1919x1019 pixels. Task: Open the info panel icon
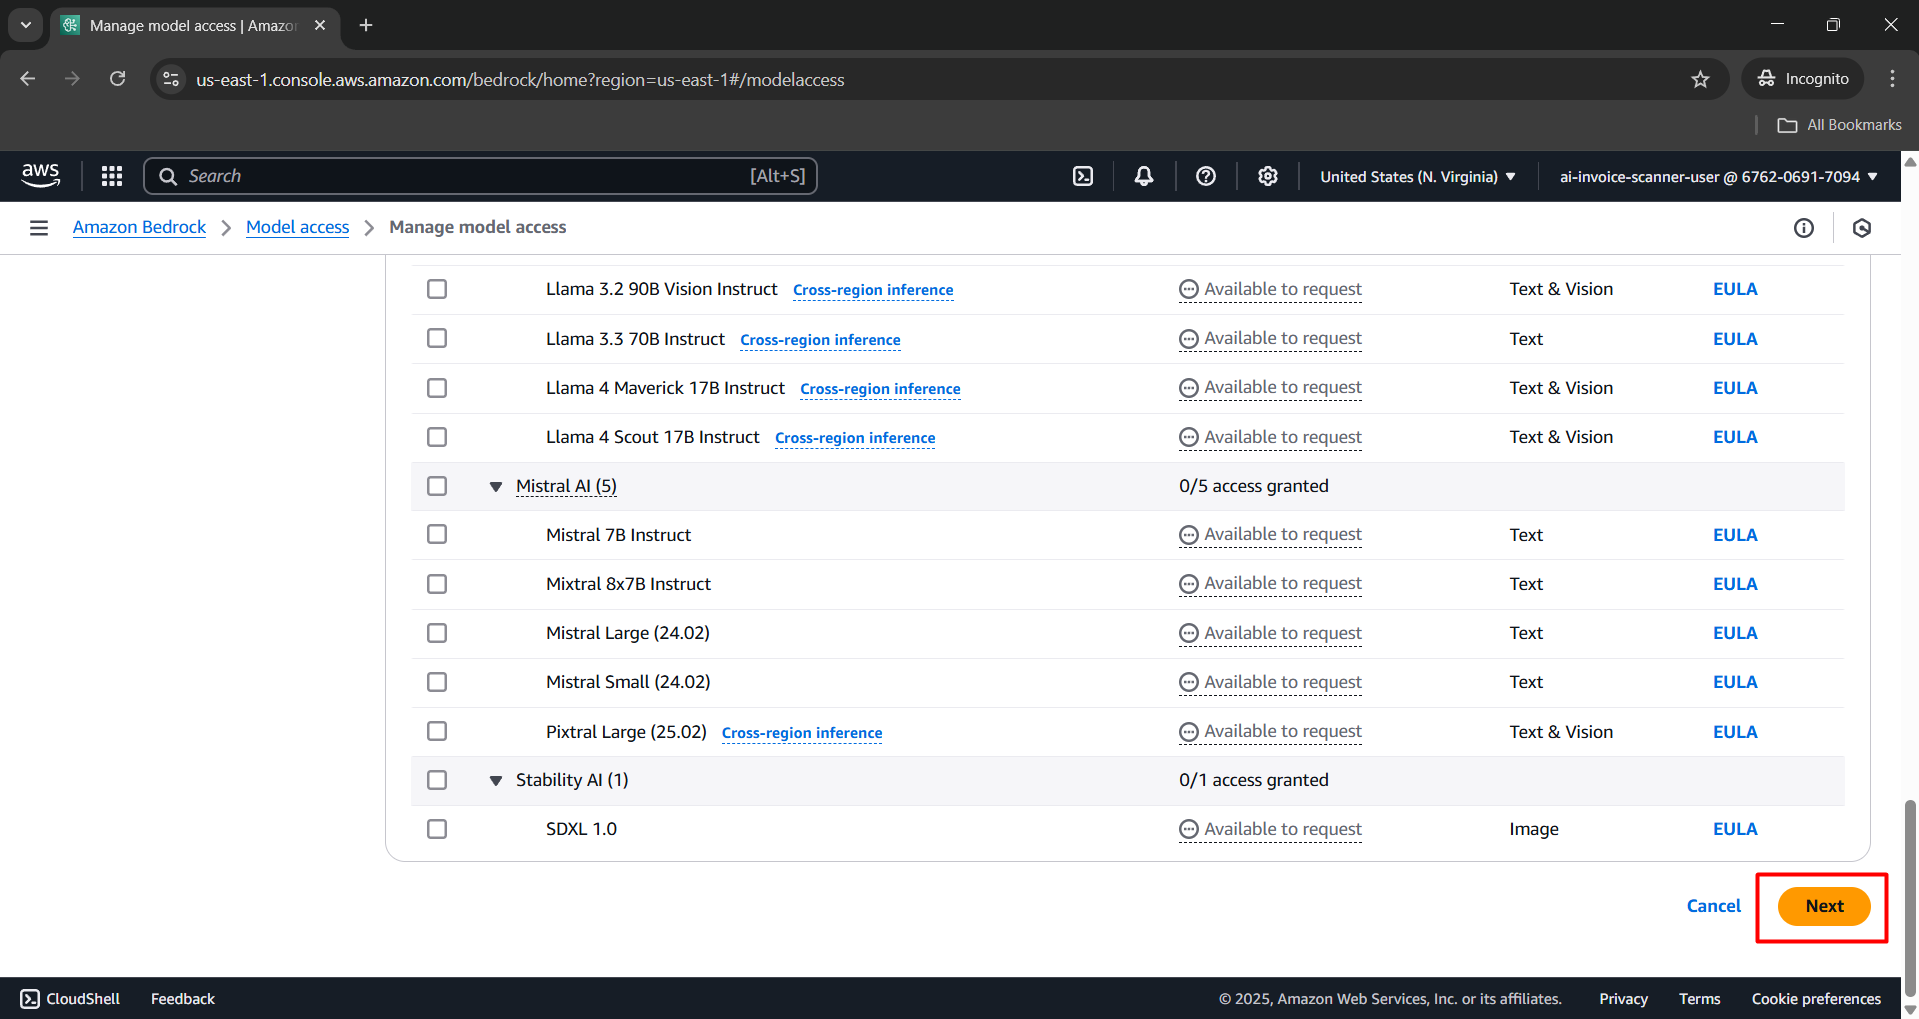(x=1804, y=228)
